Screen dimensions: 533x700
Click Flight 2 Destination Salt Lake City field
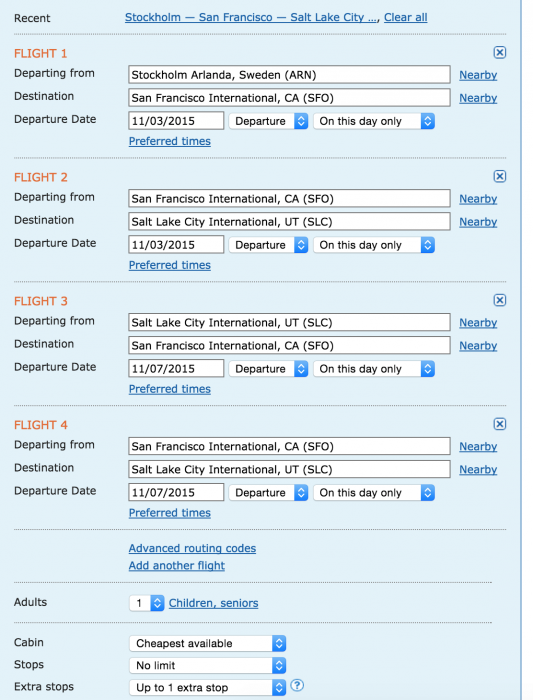(289, 222)
